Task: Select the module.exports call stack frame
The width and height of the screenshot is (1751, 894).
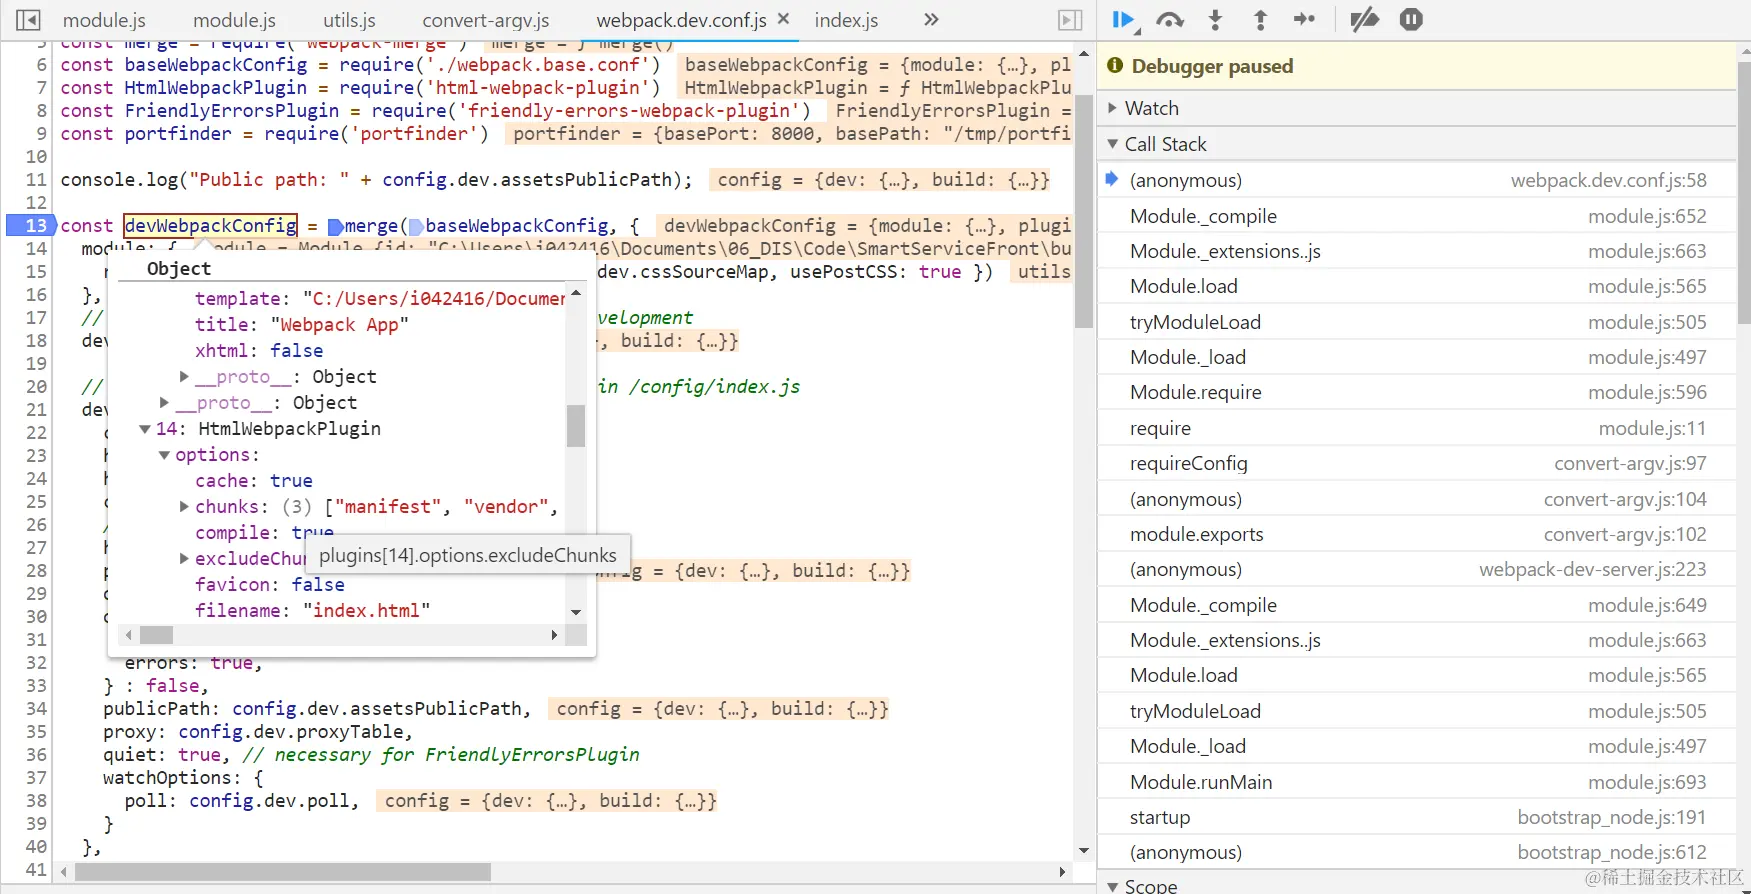Action: tap(1418, 534)
